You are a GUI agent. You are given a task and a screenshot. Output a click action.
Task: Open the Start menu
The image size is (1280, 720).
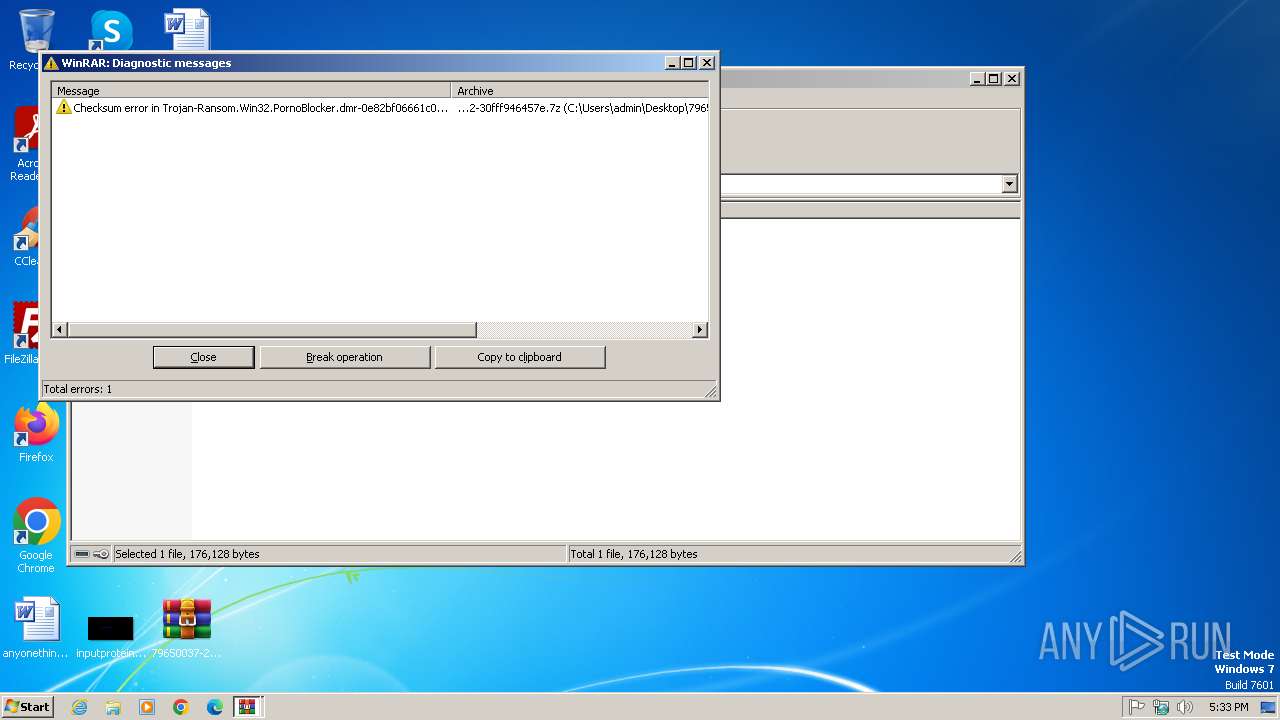point(27,706)
